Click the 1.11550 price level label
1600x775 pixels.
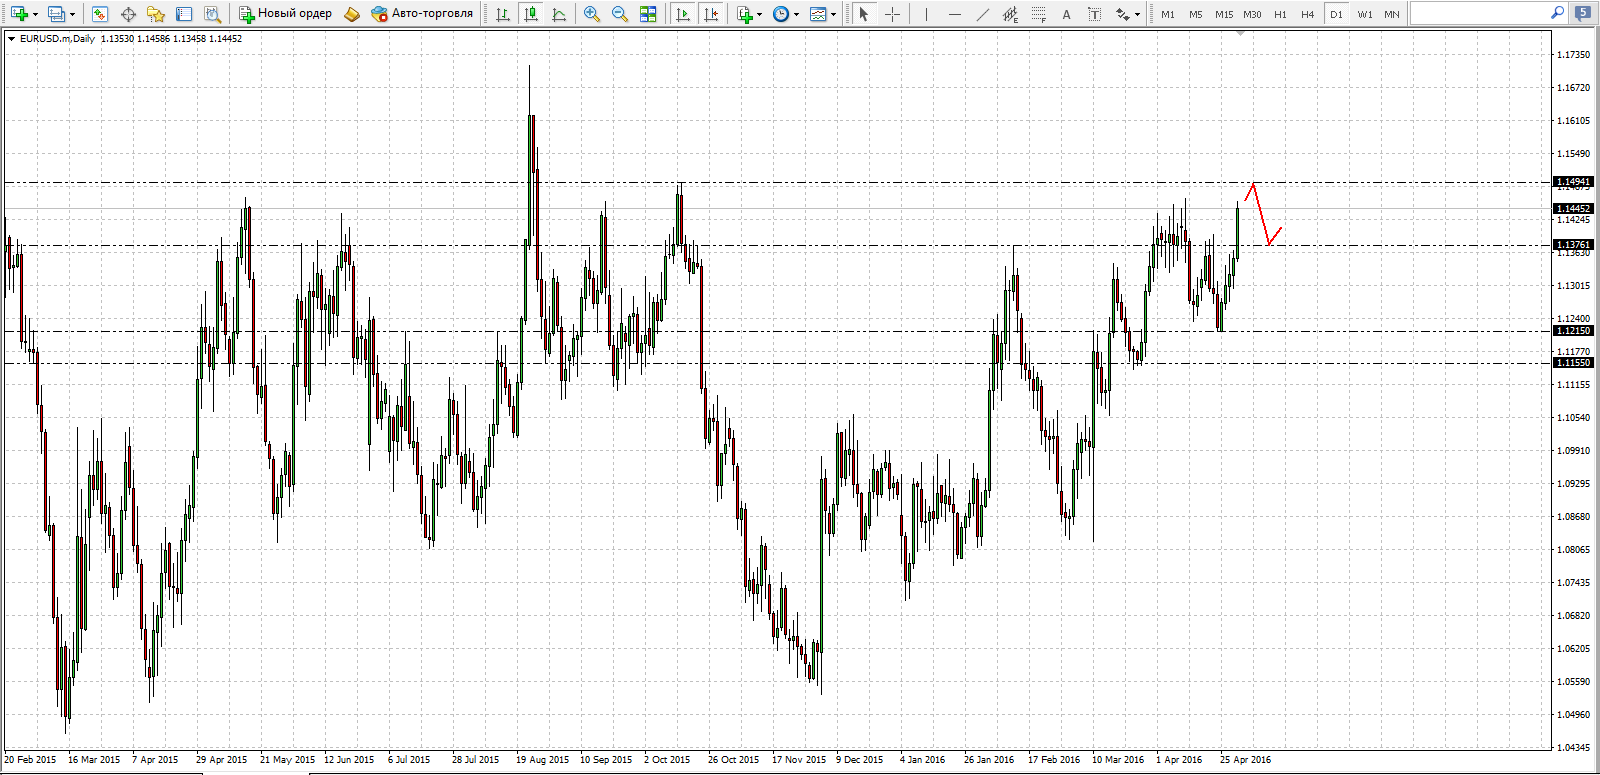point(1573,363)
